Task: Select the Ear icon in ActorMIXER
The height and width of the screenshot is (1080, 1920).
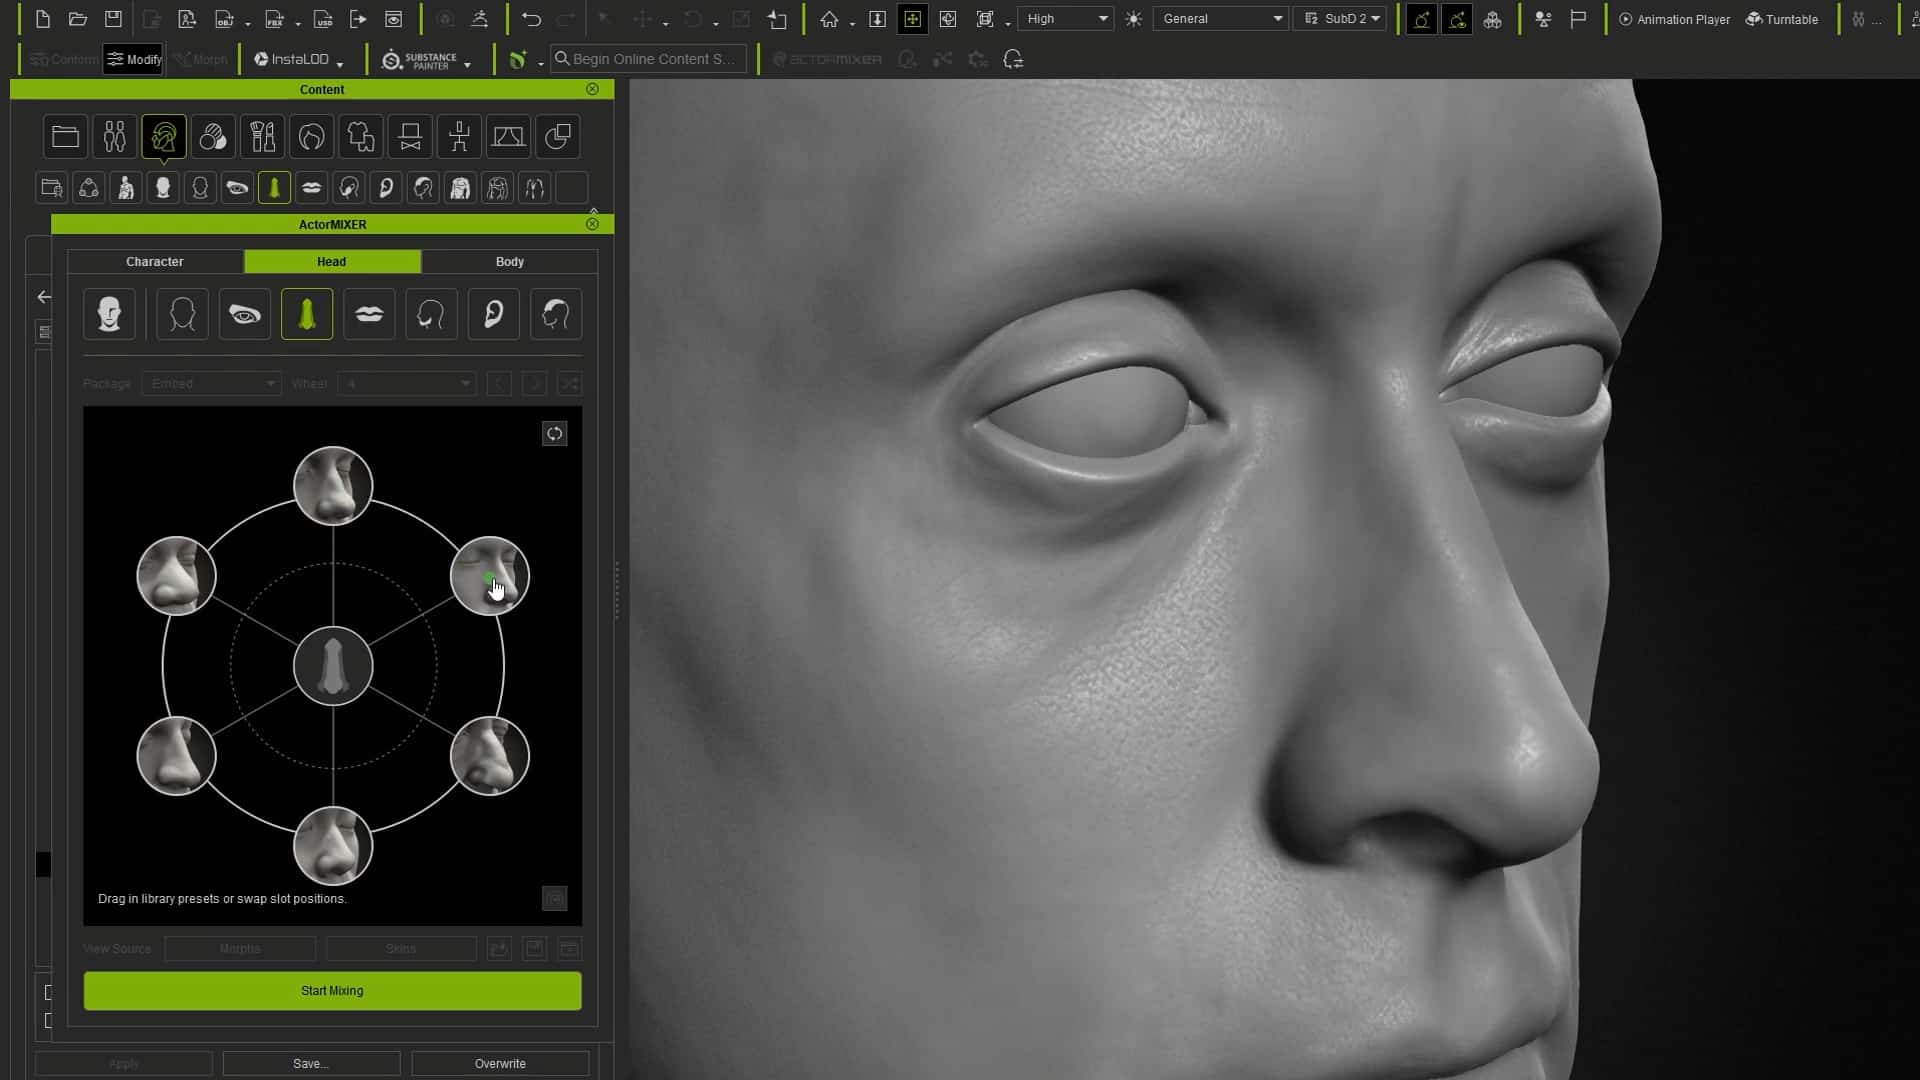Action: pyautogui.click(x=493, y=313)
